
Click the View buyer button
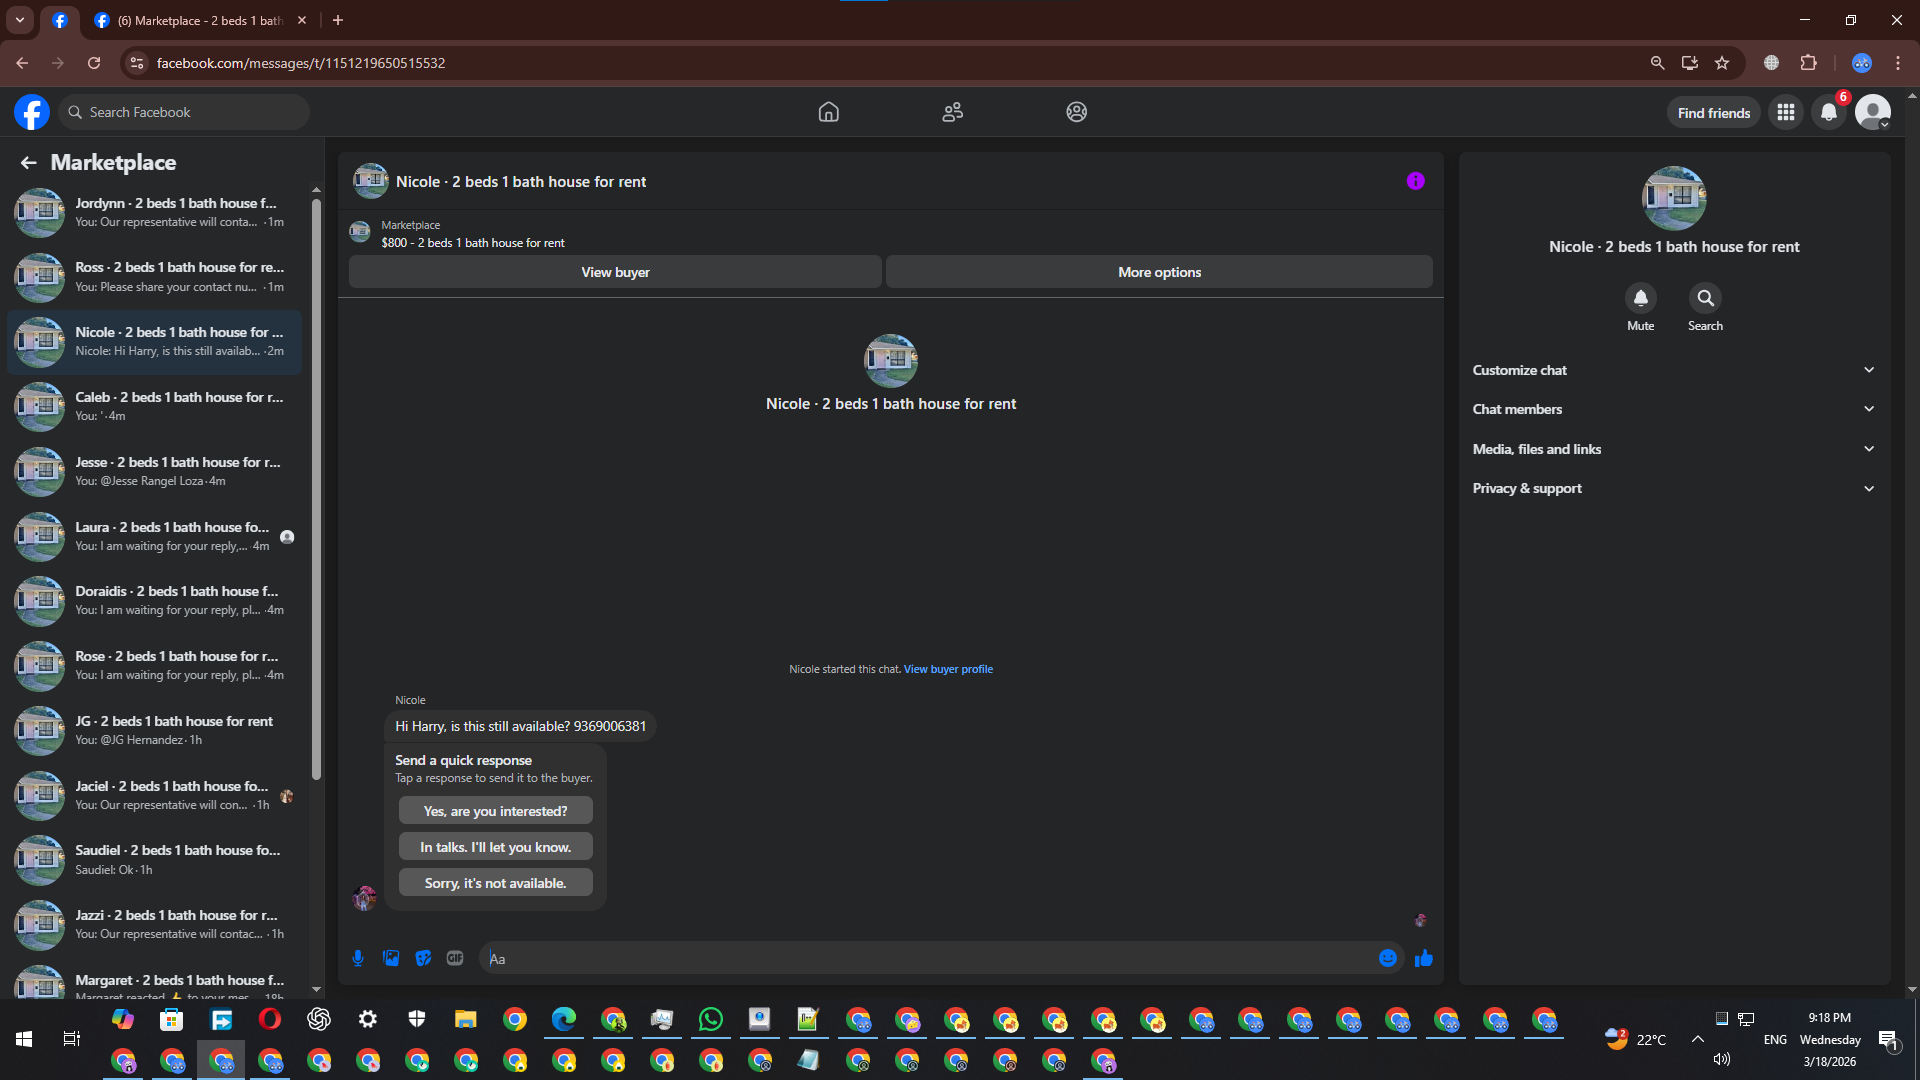tap(615, 272)
